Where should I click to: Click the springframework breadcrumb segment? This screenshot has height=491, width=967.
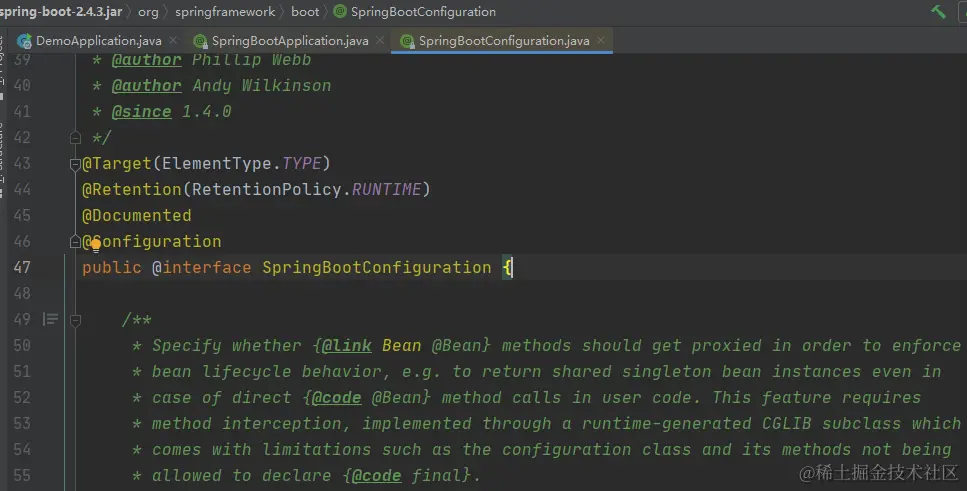click(225, 12)
